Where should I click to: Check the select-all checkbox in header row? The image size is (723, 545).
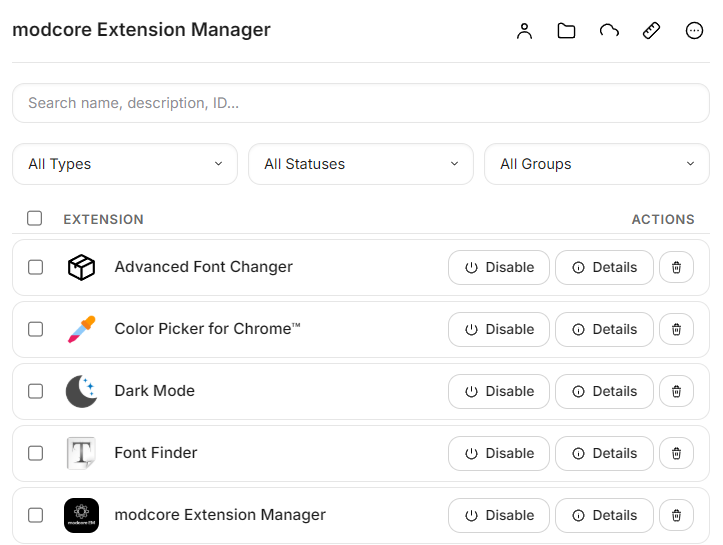(35, 218)
